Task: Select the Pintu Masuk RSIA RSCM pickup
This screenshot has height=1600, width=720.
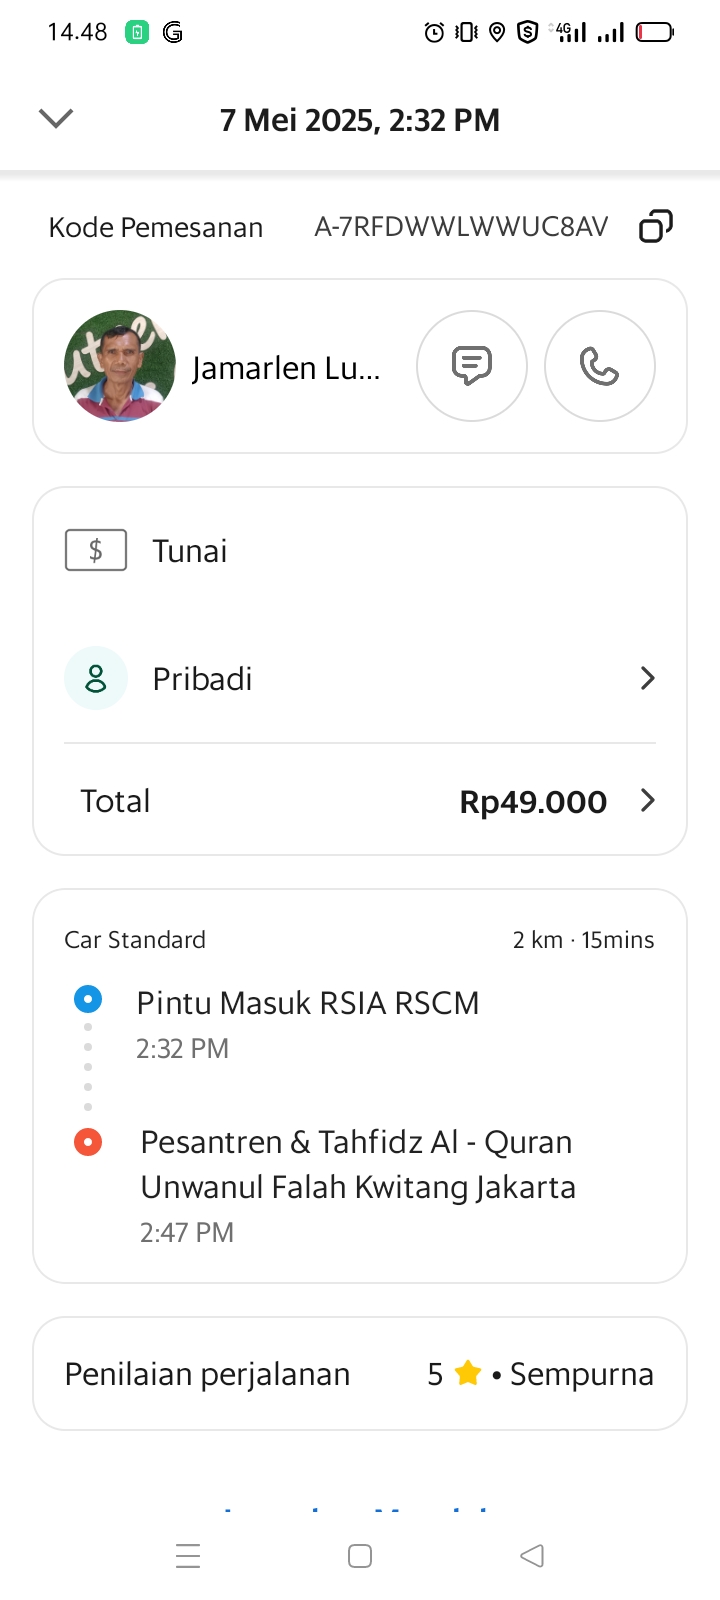Action: [308, 1003]
